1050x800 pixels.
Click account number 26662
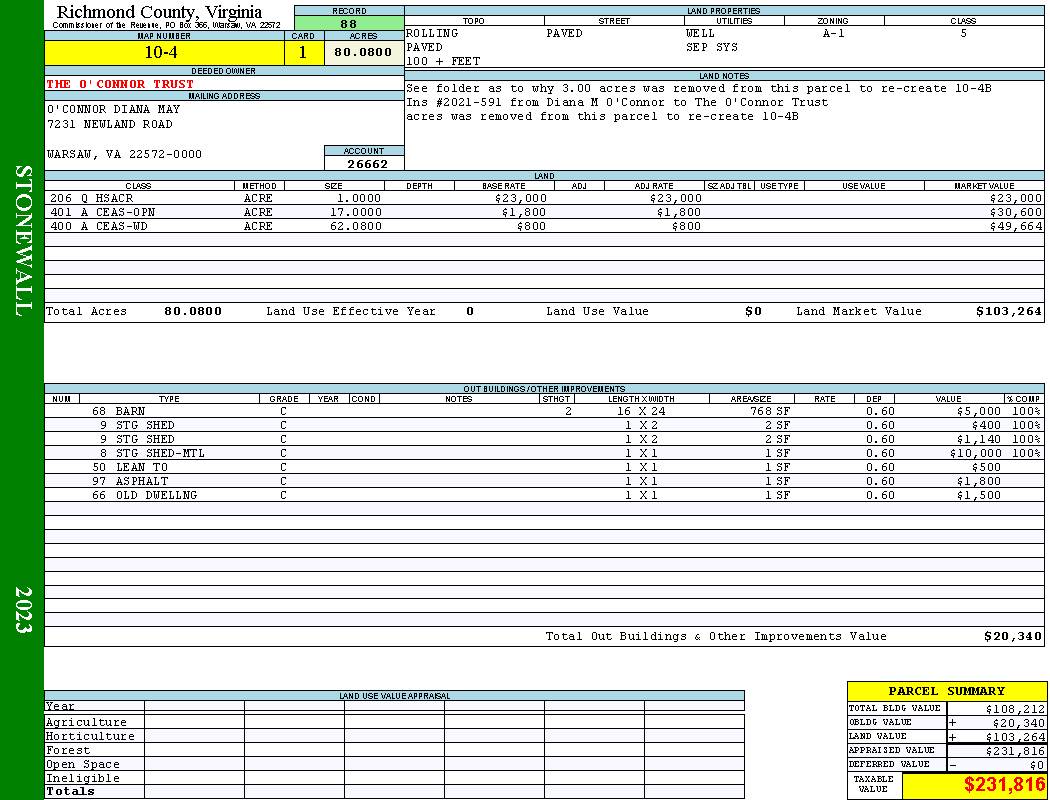coord(367,163)
